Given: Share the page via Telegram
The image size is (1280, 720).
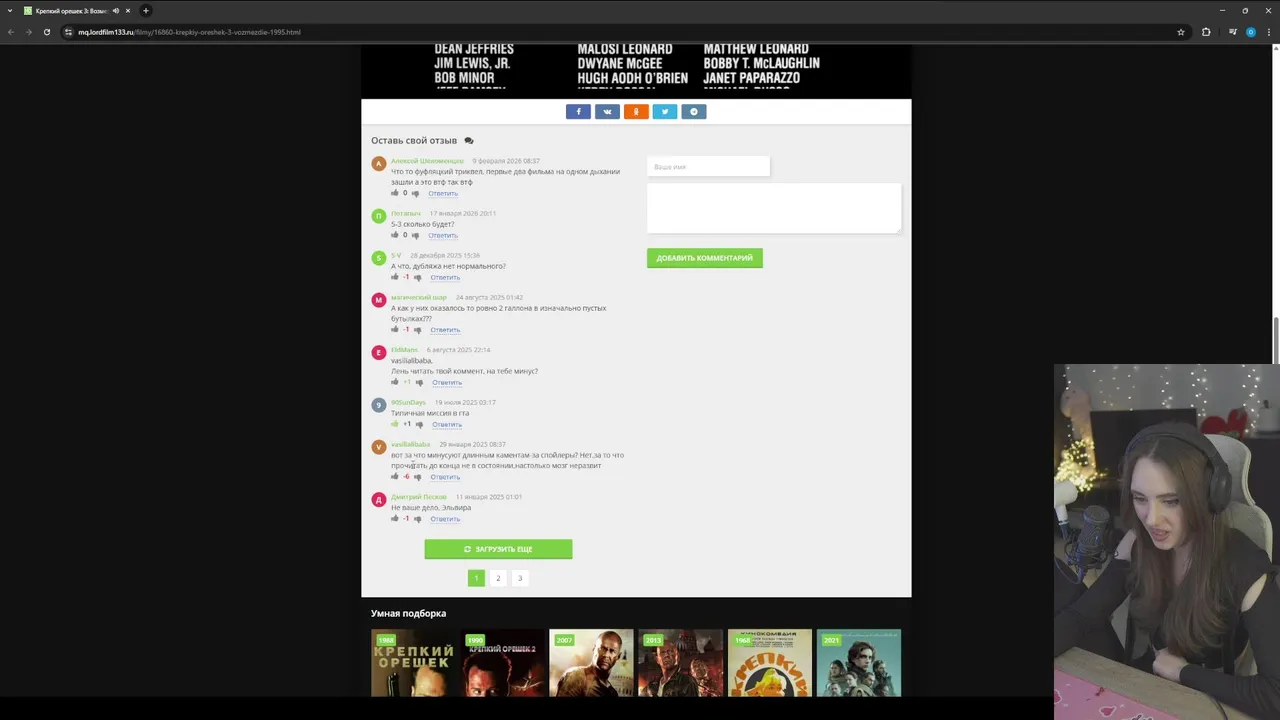Looking at the screenshot, I should (x=694, y=111).
